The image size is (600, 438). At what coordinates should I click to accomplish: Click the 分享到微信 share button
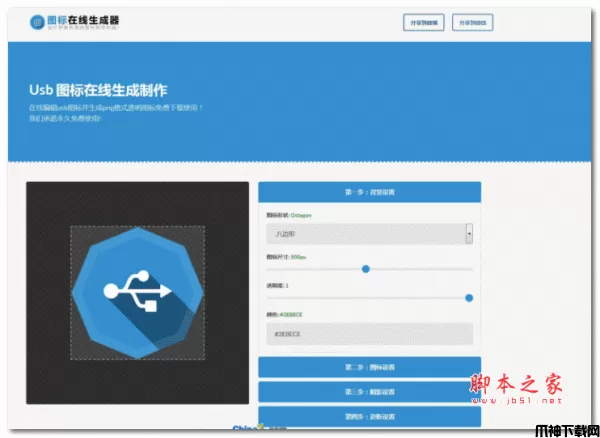[473, 23]
